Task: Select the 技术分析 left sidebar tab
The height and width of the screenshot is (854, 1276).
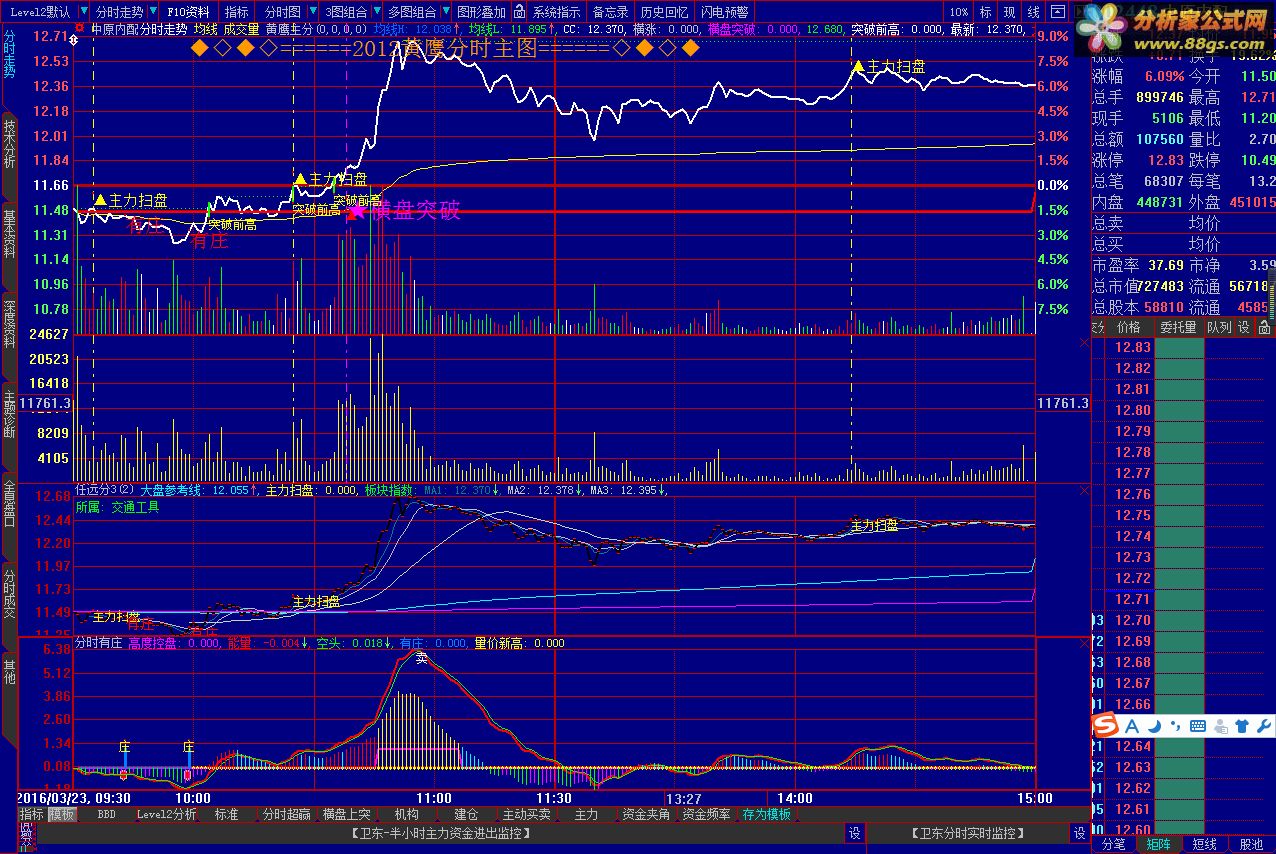Action: tap(9, 145)
